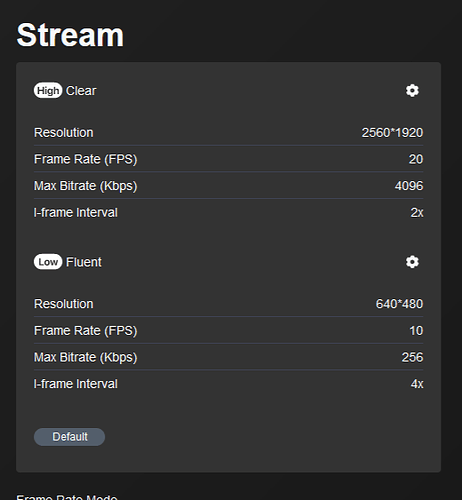
Task: Click the Stream page heading
Action: pos(70,35)
